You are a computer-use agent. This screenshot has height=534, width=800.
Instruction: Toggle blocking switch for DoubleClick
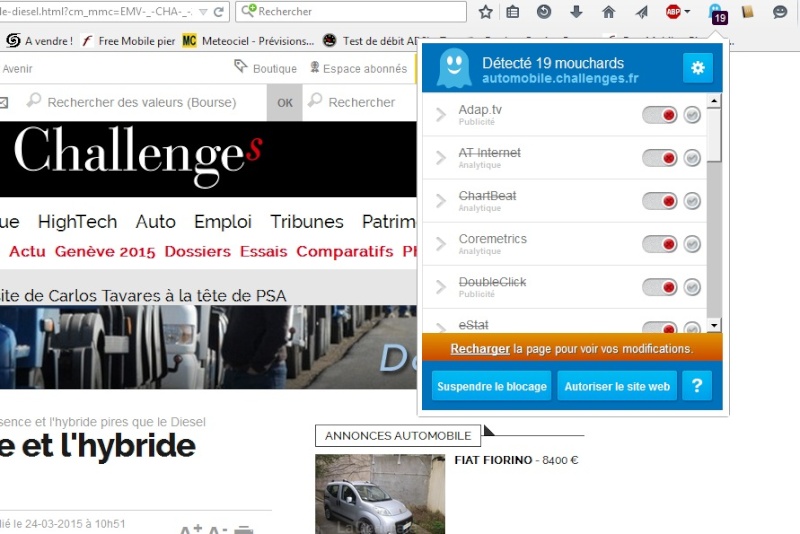pos(660,287)
